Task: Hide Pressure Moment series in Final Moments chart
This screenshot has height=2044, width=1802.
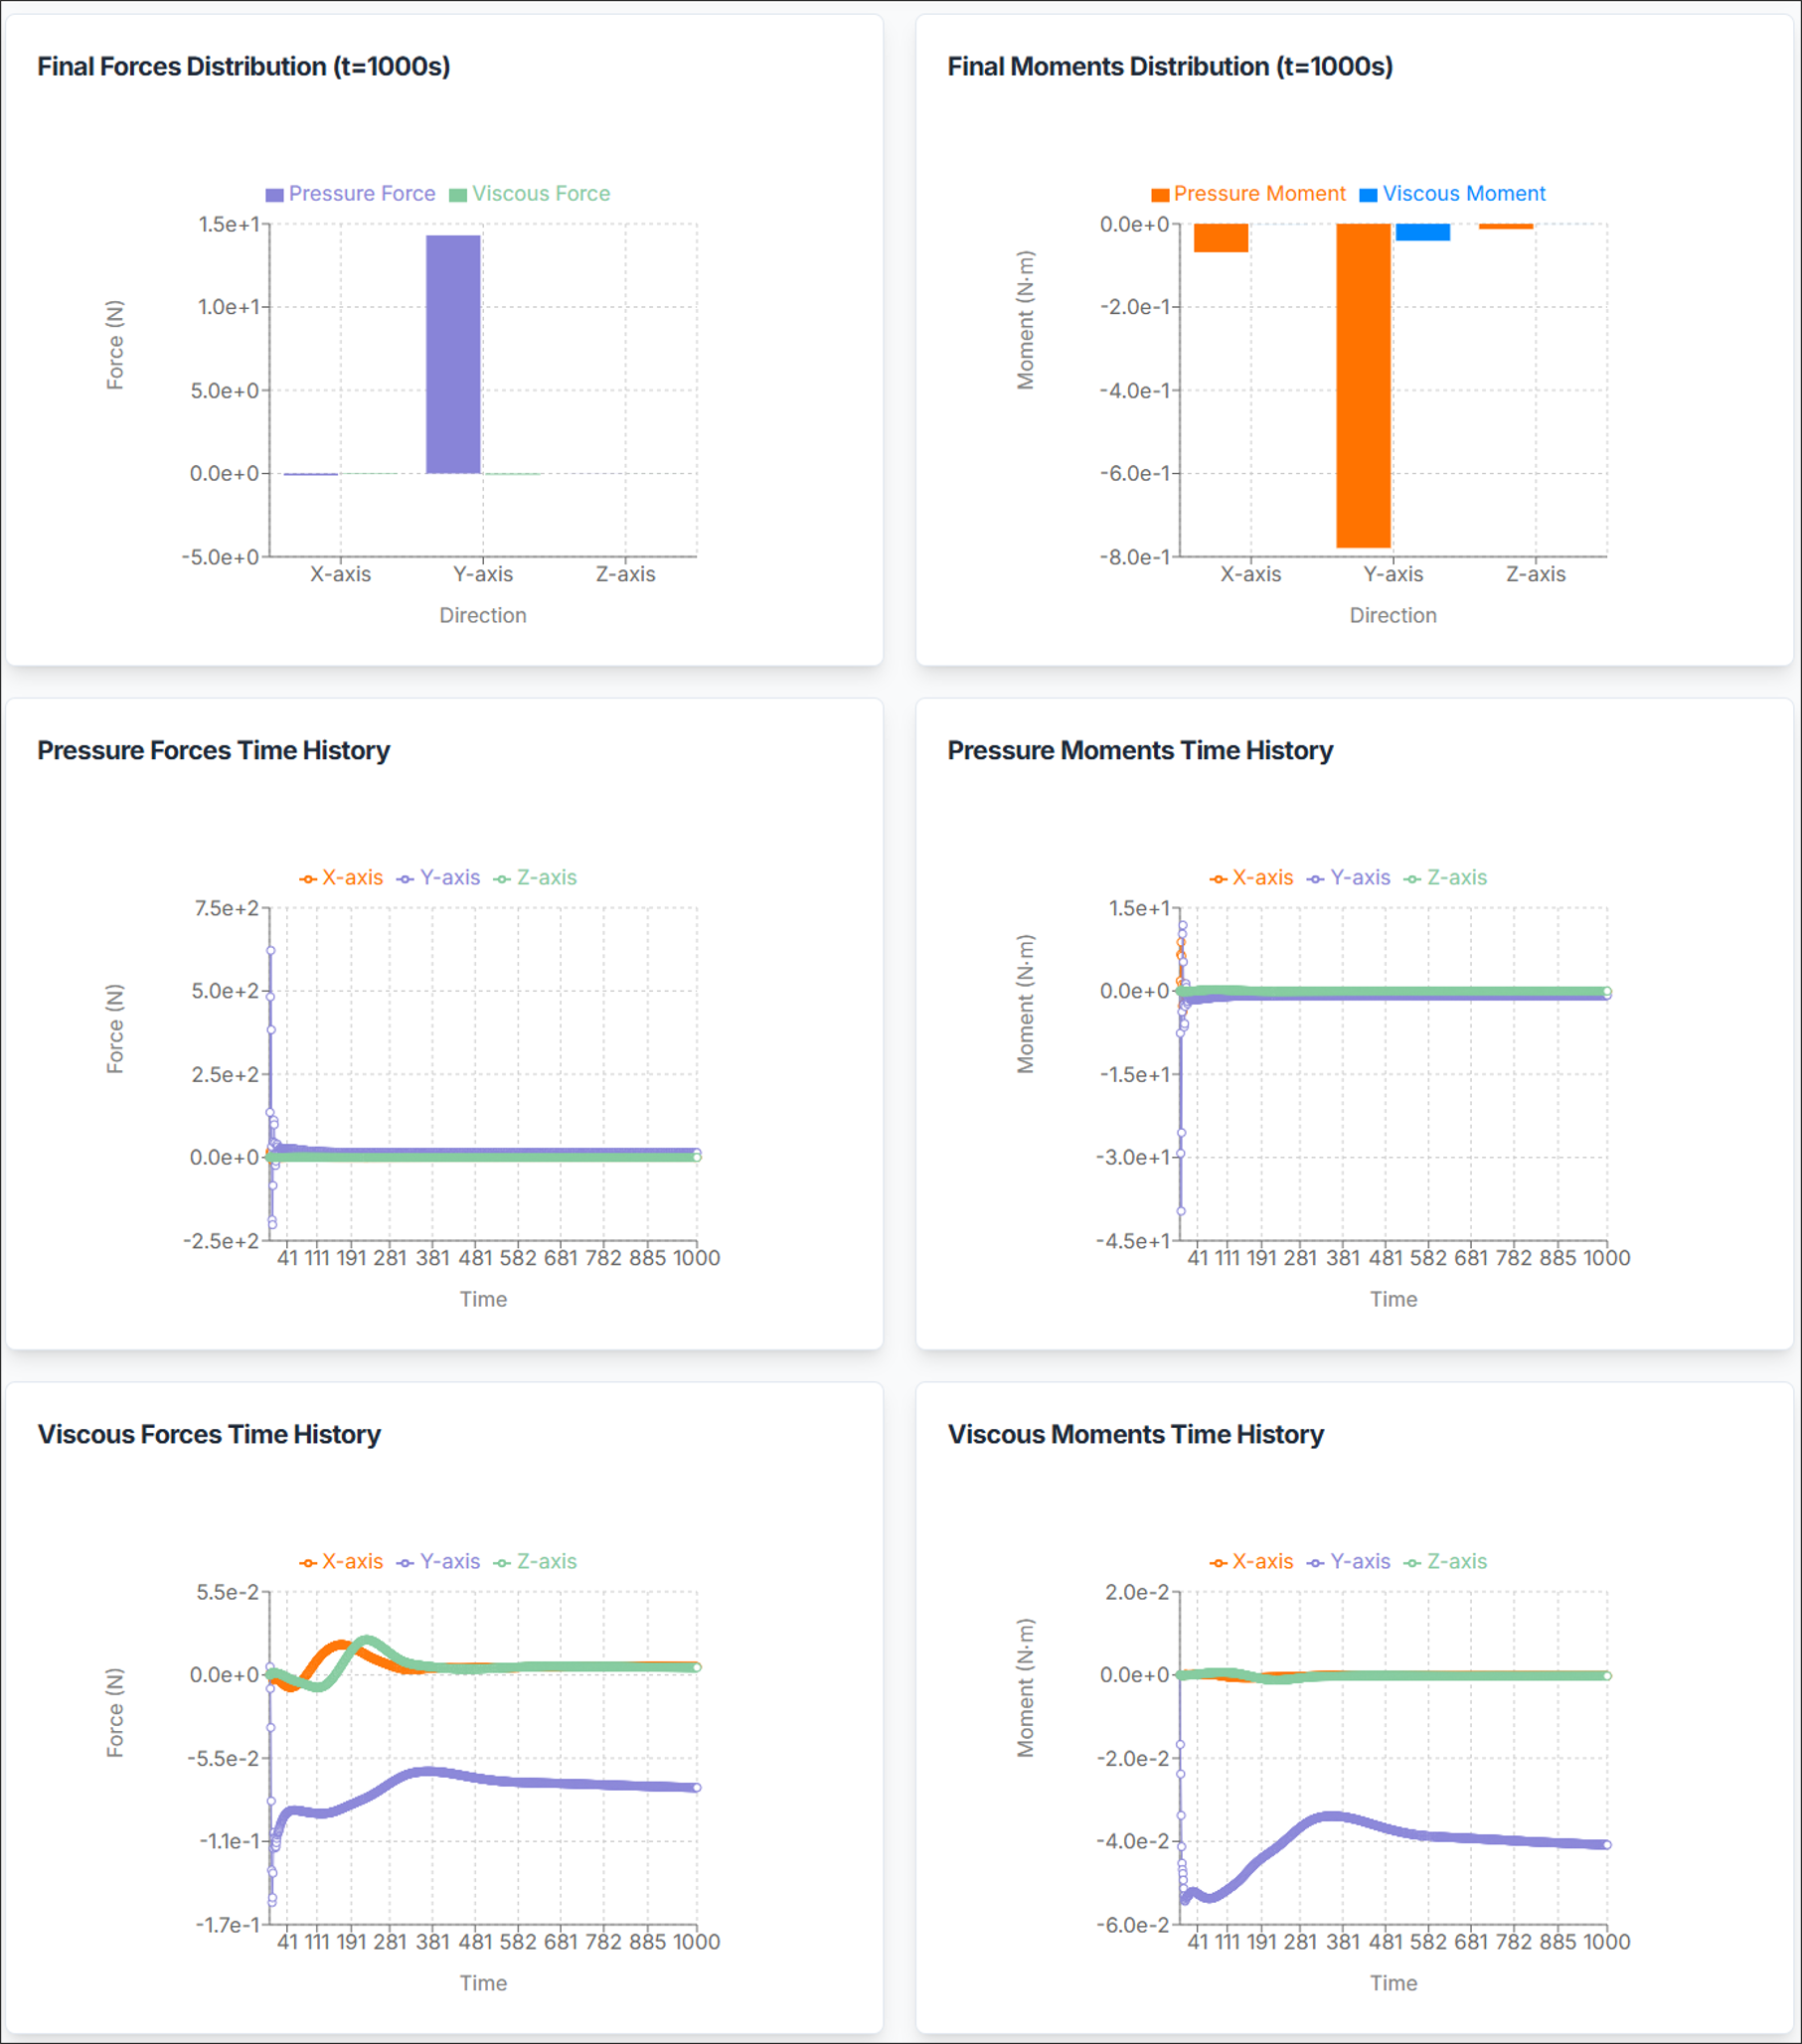Action: pos(1248,194)
